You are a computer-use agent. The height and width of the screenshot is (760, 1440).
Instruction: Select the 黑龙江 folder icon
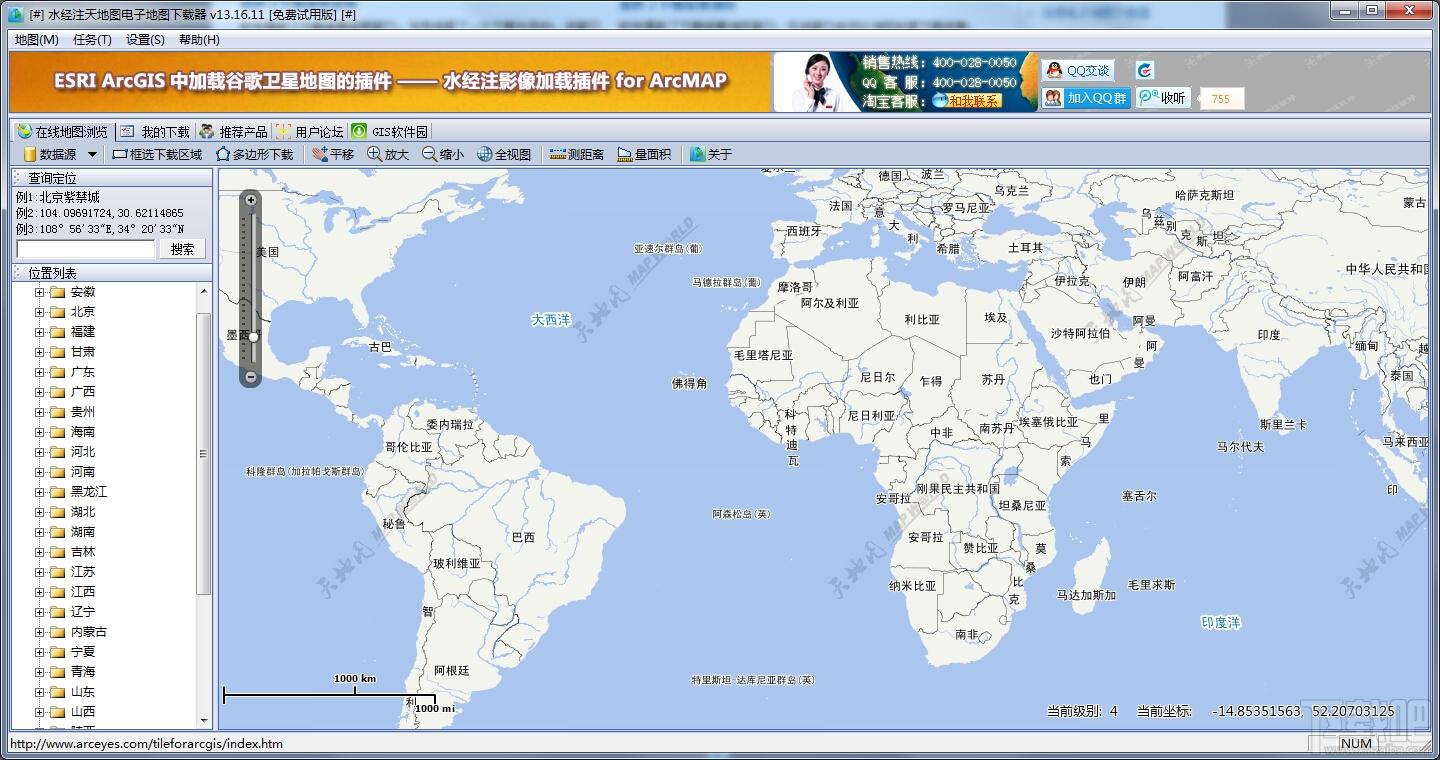point(57,492)
